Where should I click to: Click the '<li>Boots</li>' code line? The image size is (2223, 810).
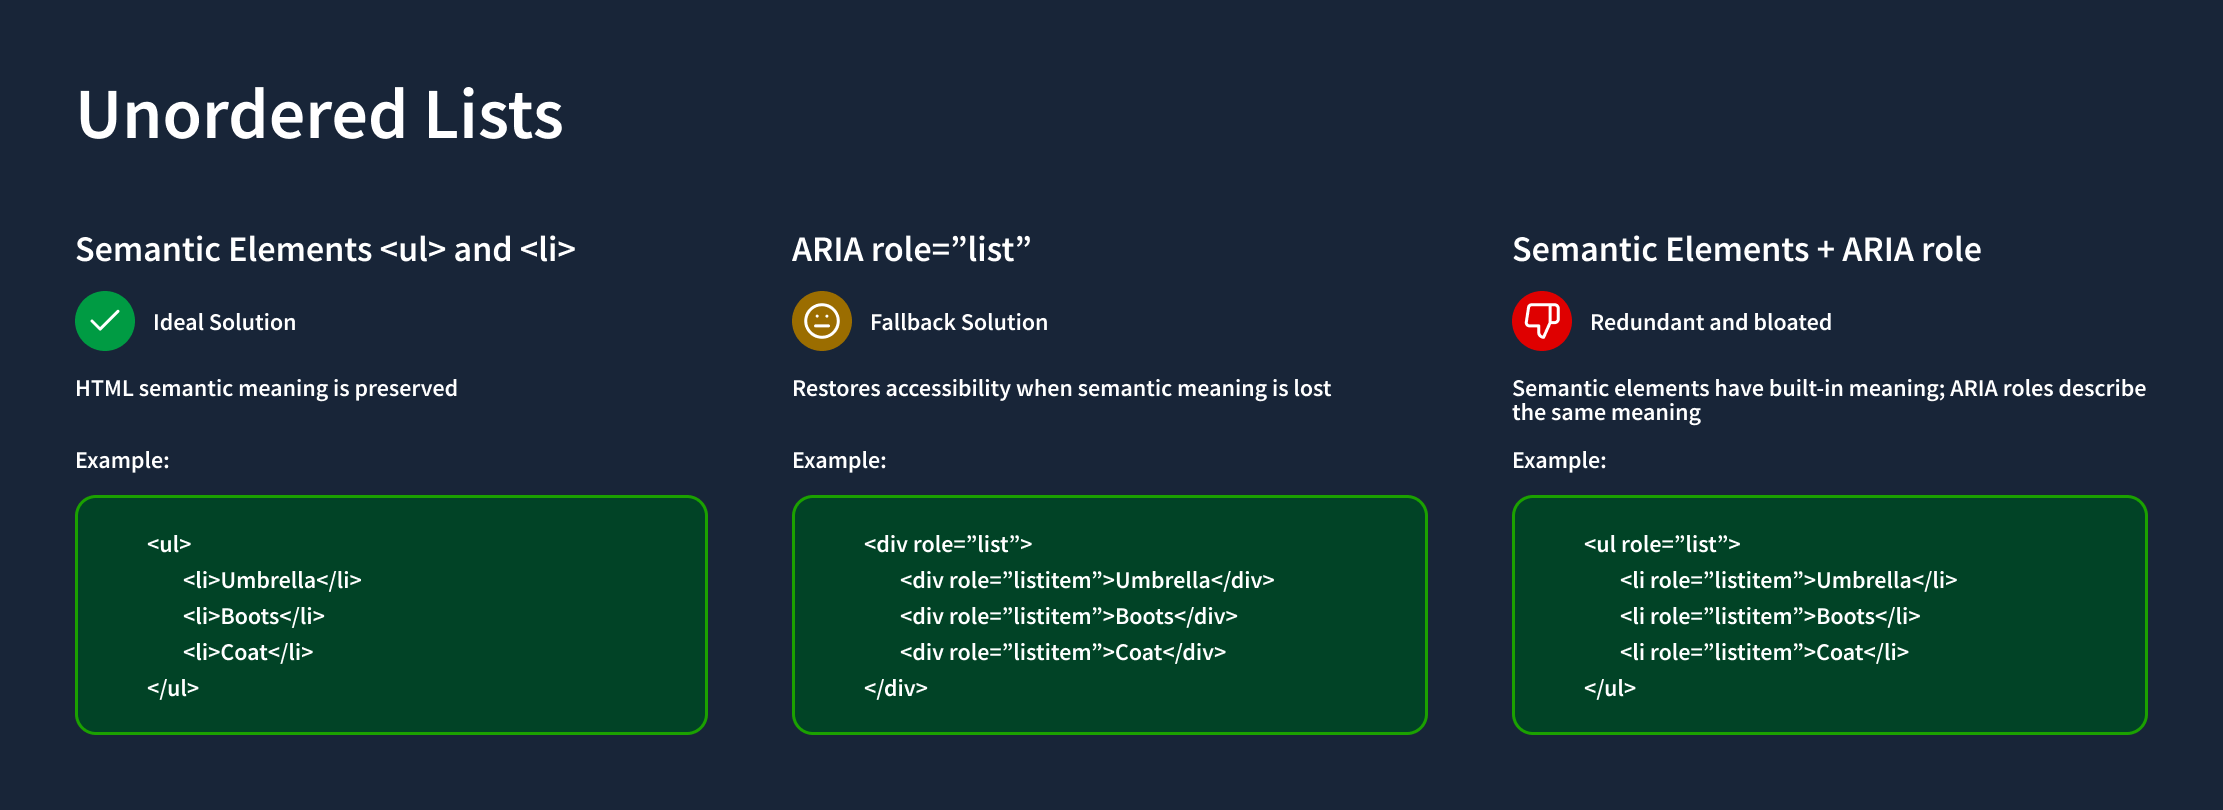pos(254,616)
